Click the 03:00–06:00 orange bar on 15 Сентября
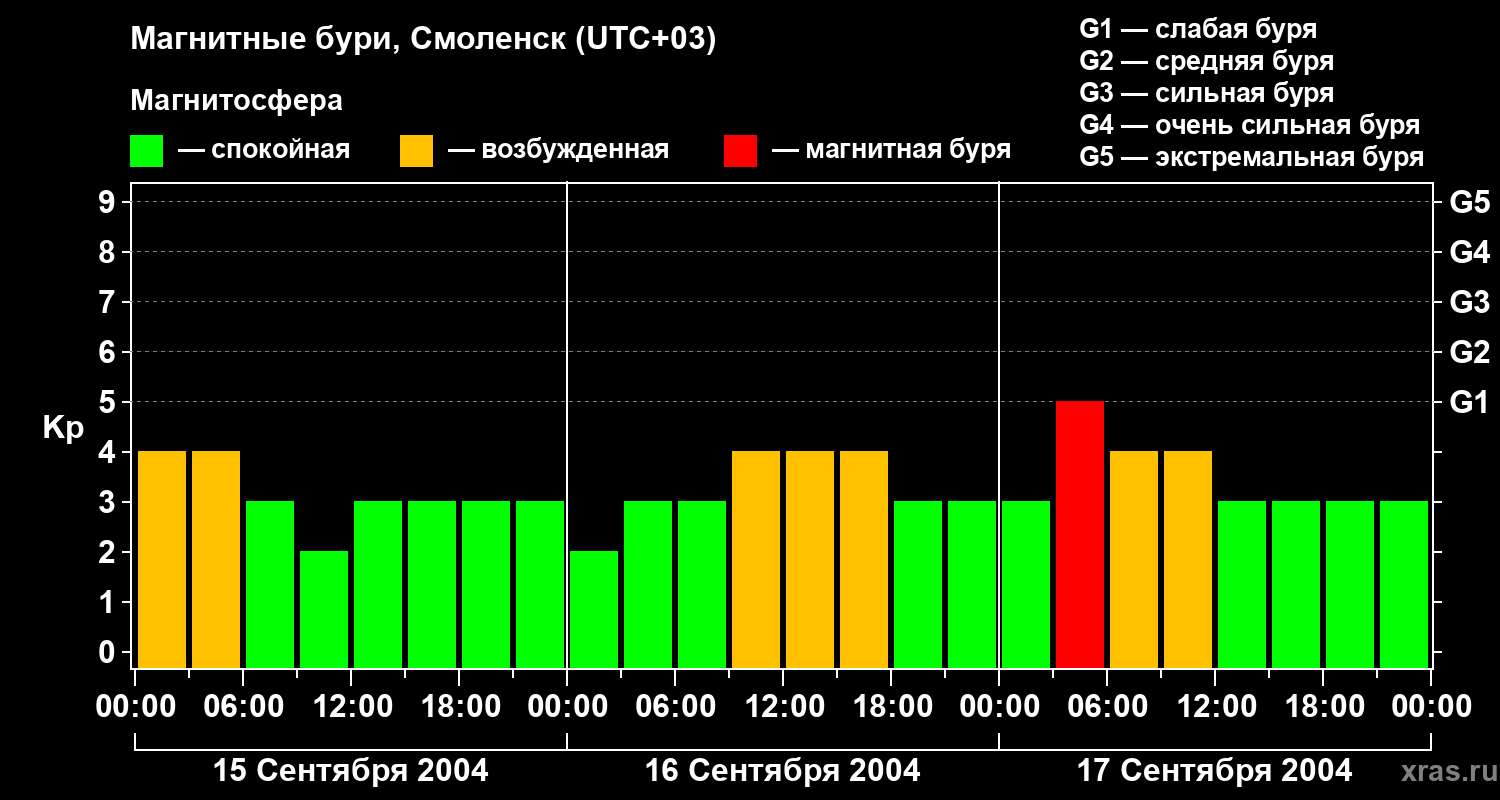 click(x=216, y=559)
